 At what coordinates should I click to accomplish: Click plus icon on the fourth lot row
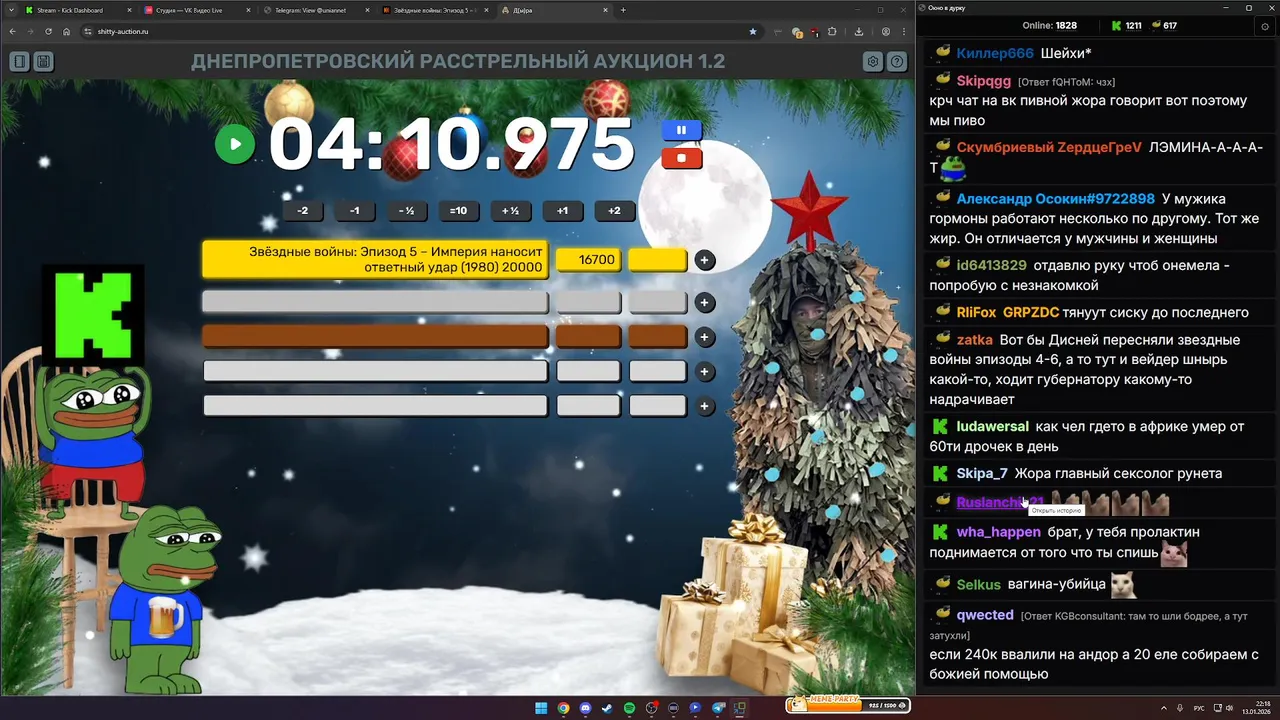pos(704,372)
